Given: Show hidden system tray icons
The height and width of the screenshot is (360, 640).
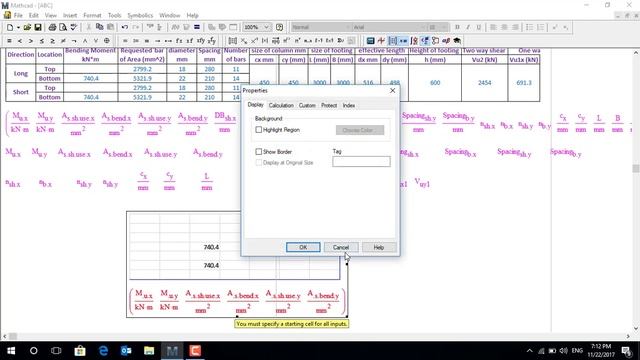Looking at the screenshot, I should (x=529, y=351).
